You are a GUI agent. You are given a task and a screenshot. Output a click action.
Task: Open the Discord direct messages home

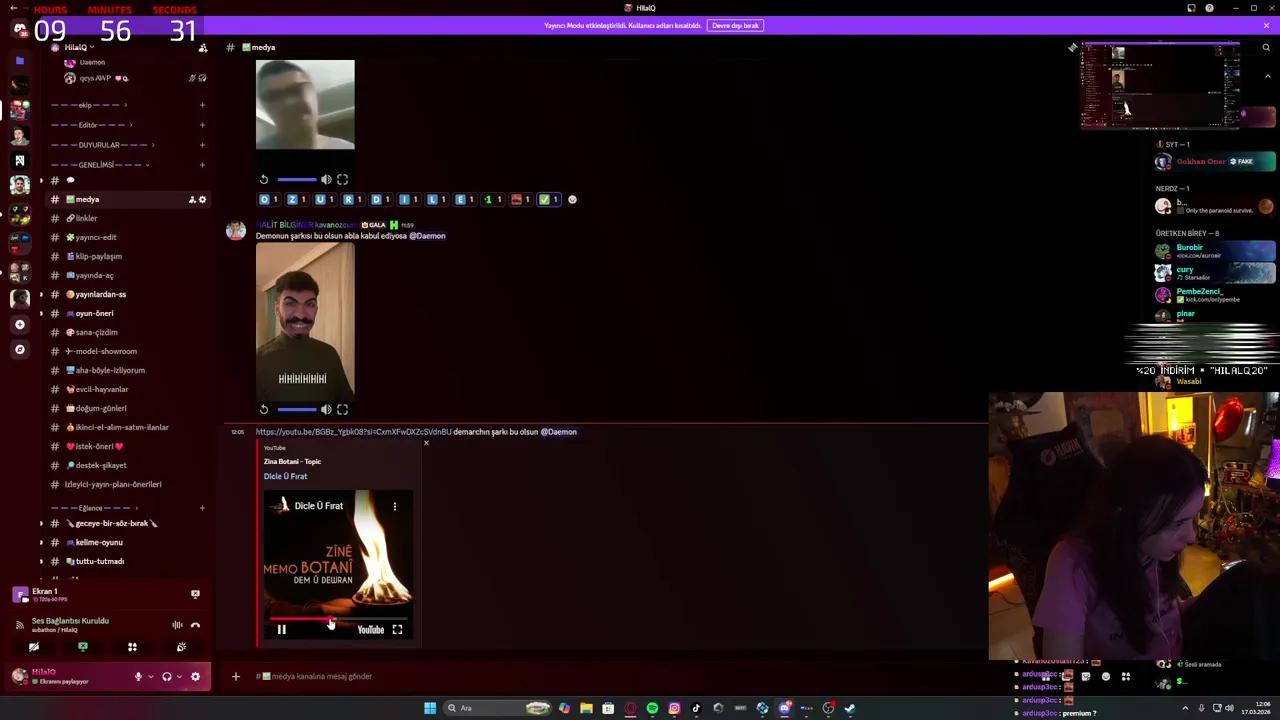19,28
